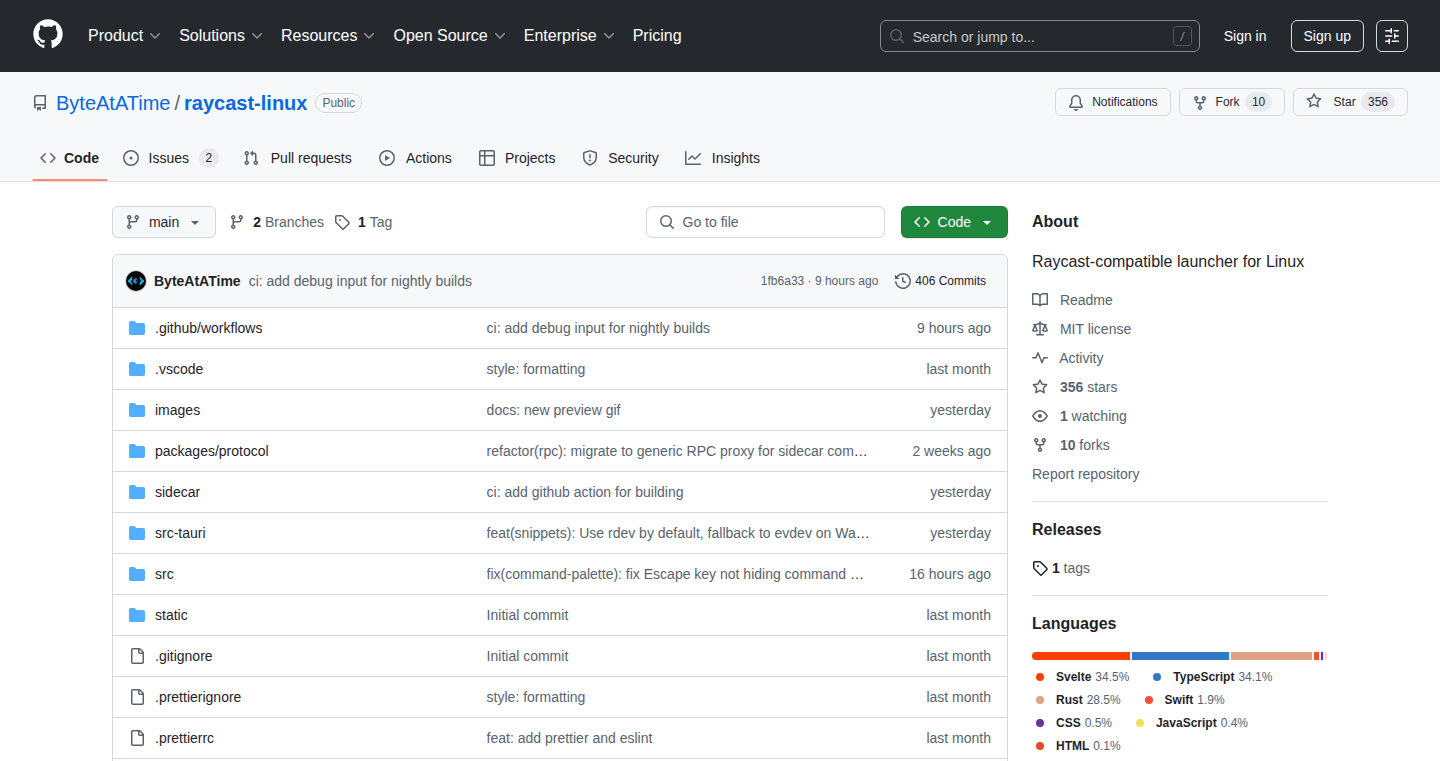
Task: Click the static folder icon
Action: 137,615
